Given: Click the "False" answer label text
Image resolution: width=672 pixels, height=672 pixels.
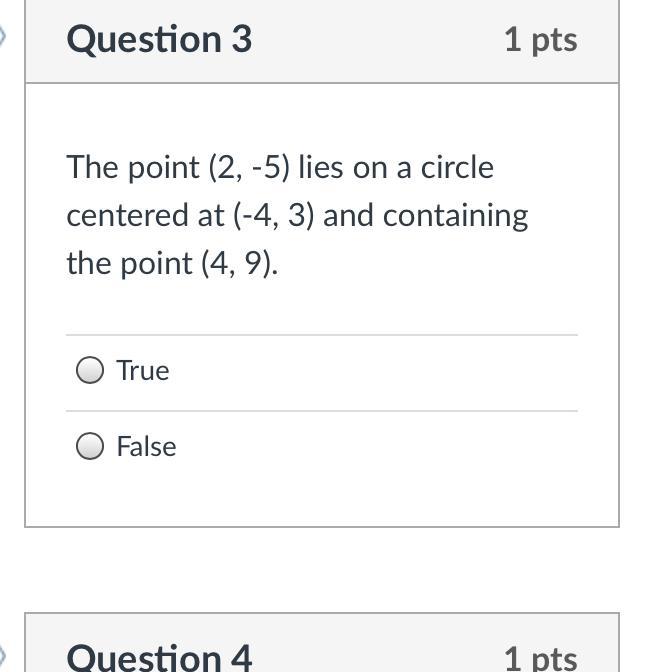Looking at the screenshot, I should [x=146, y=446].
